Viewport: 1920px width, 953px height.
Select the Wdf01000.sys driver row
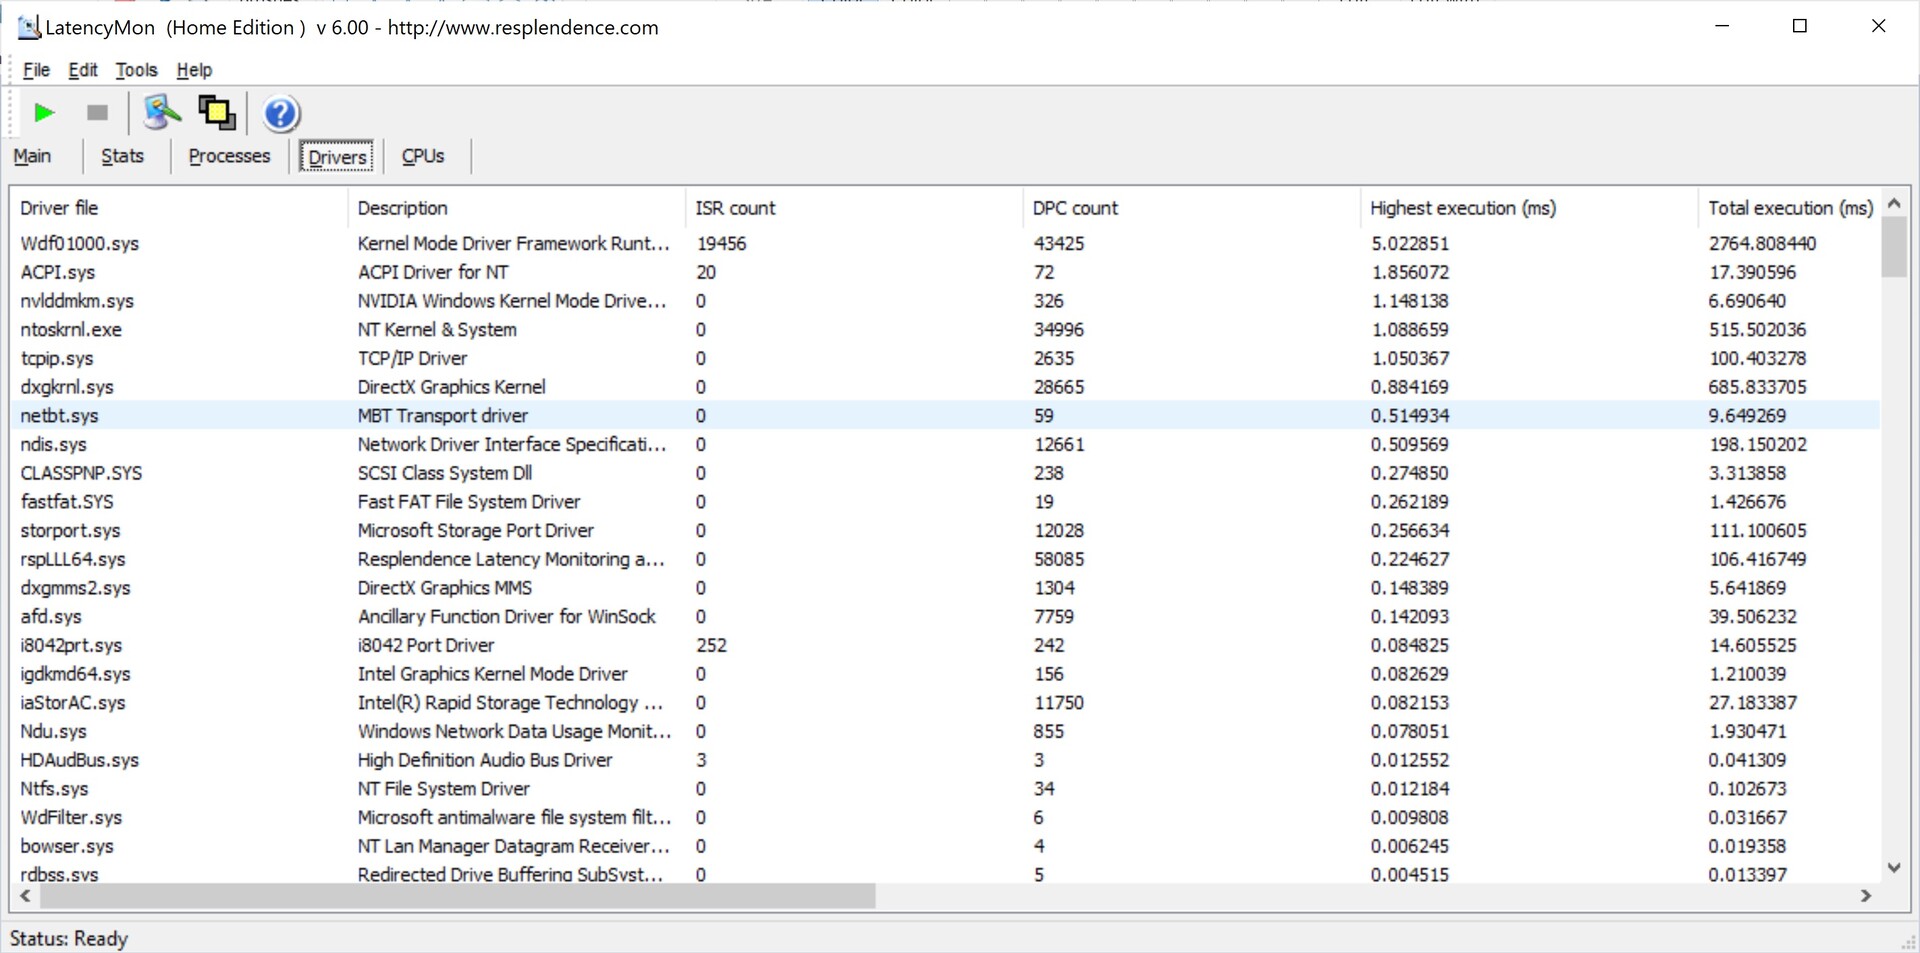click(80, 243)
